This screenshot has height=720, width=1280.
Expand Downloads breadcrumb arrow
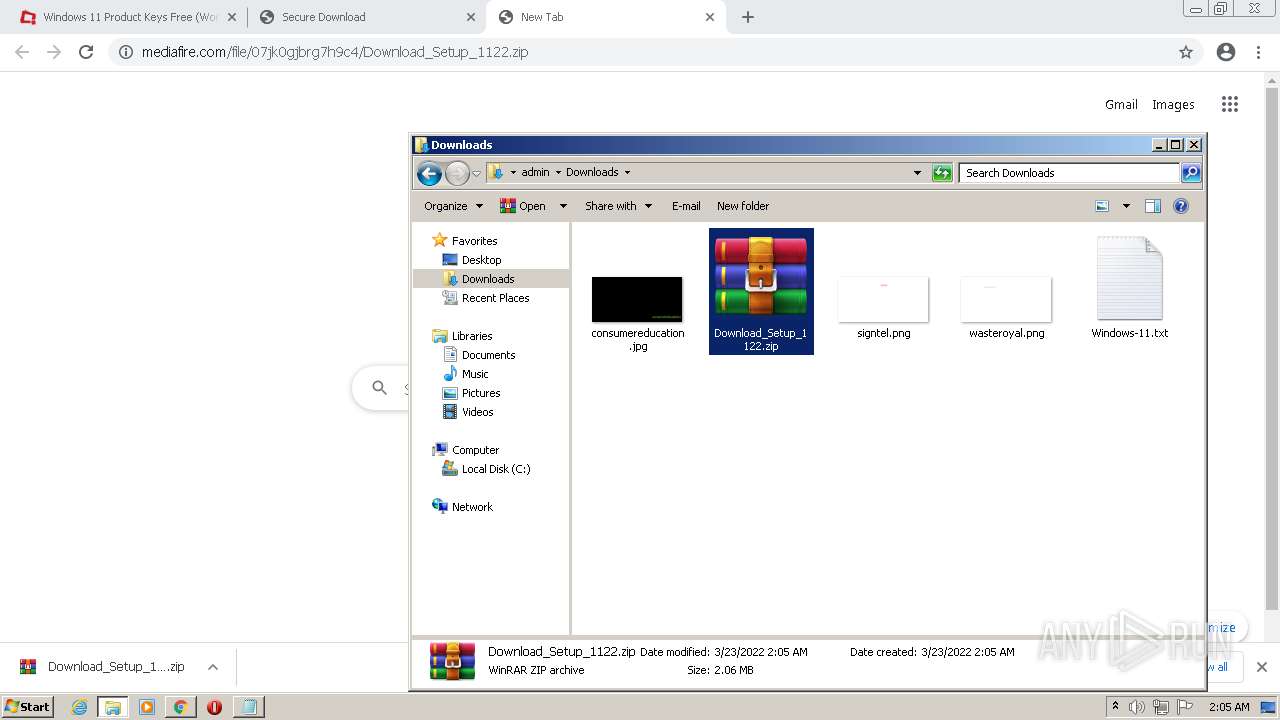tap(627, 172)
